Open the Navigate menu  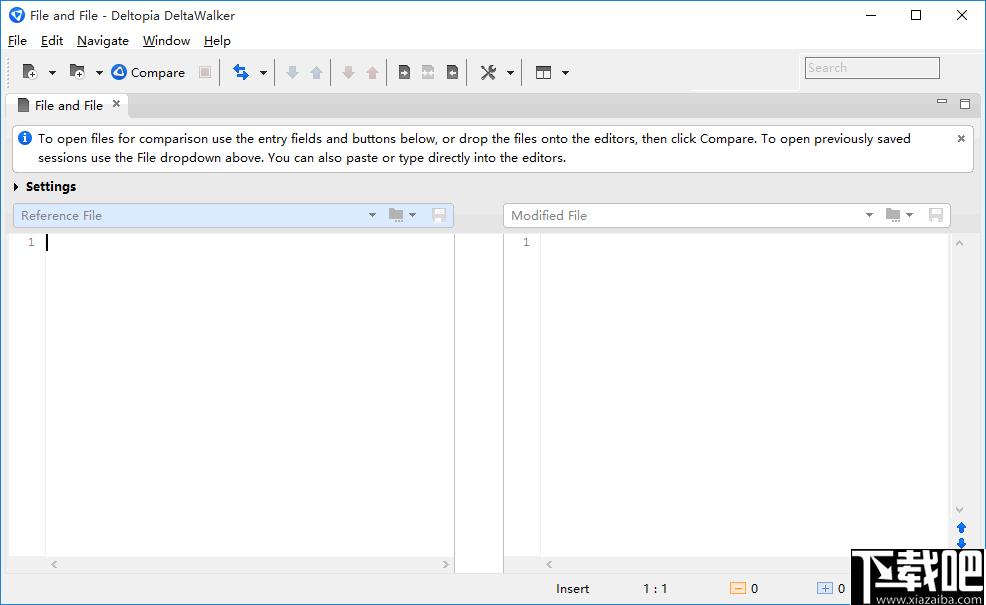(102, 41)
